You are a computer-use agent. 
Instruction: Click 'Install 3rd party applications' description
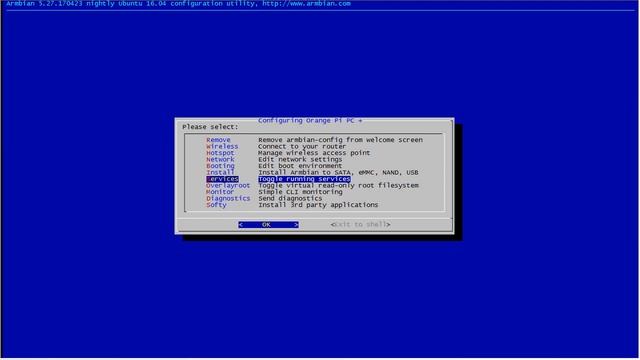point(318,205)
